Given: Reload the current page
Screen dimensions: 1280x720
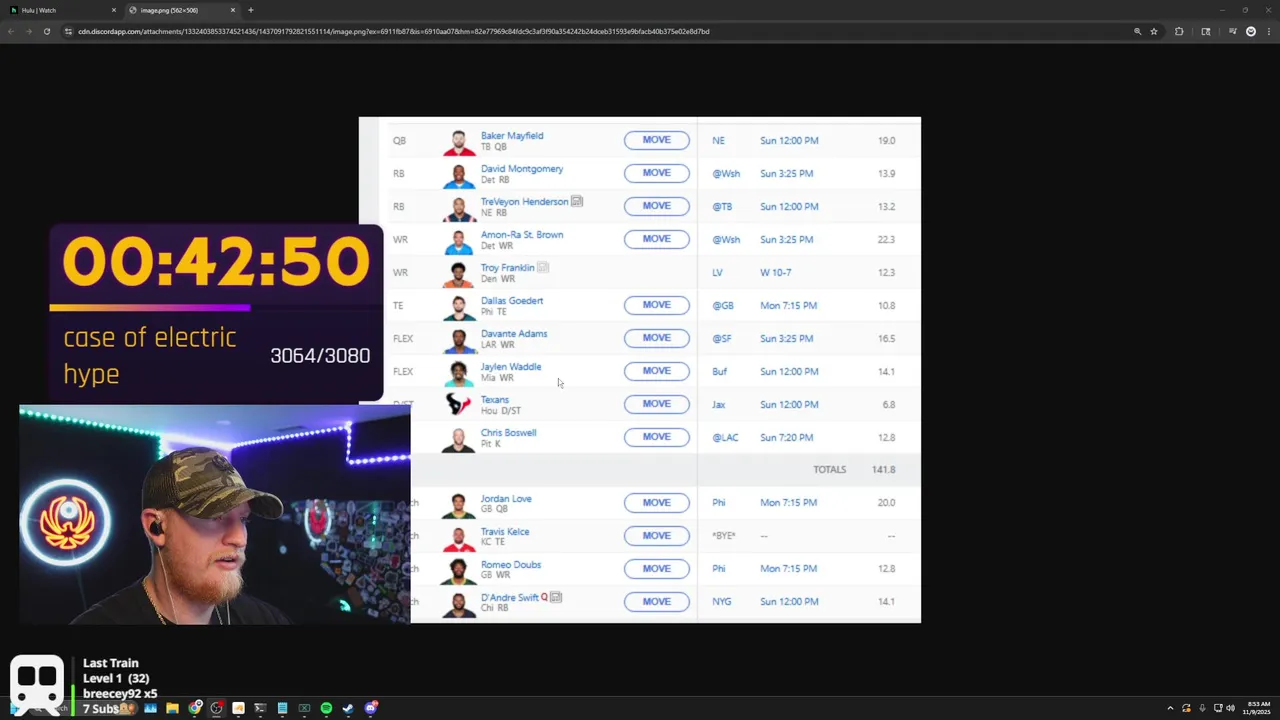Looking at the screenshot, I should [x=46, y=31].
